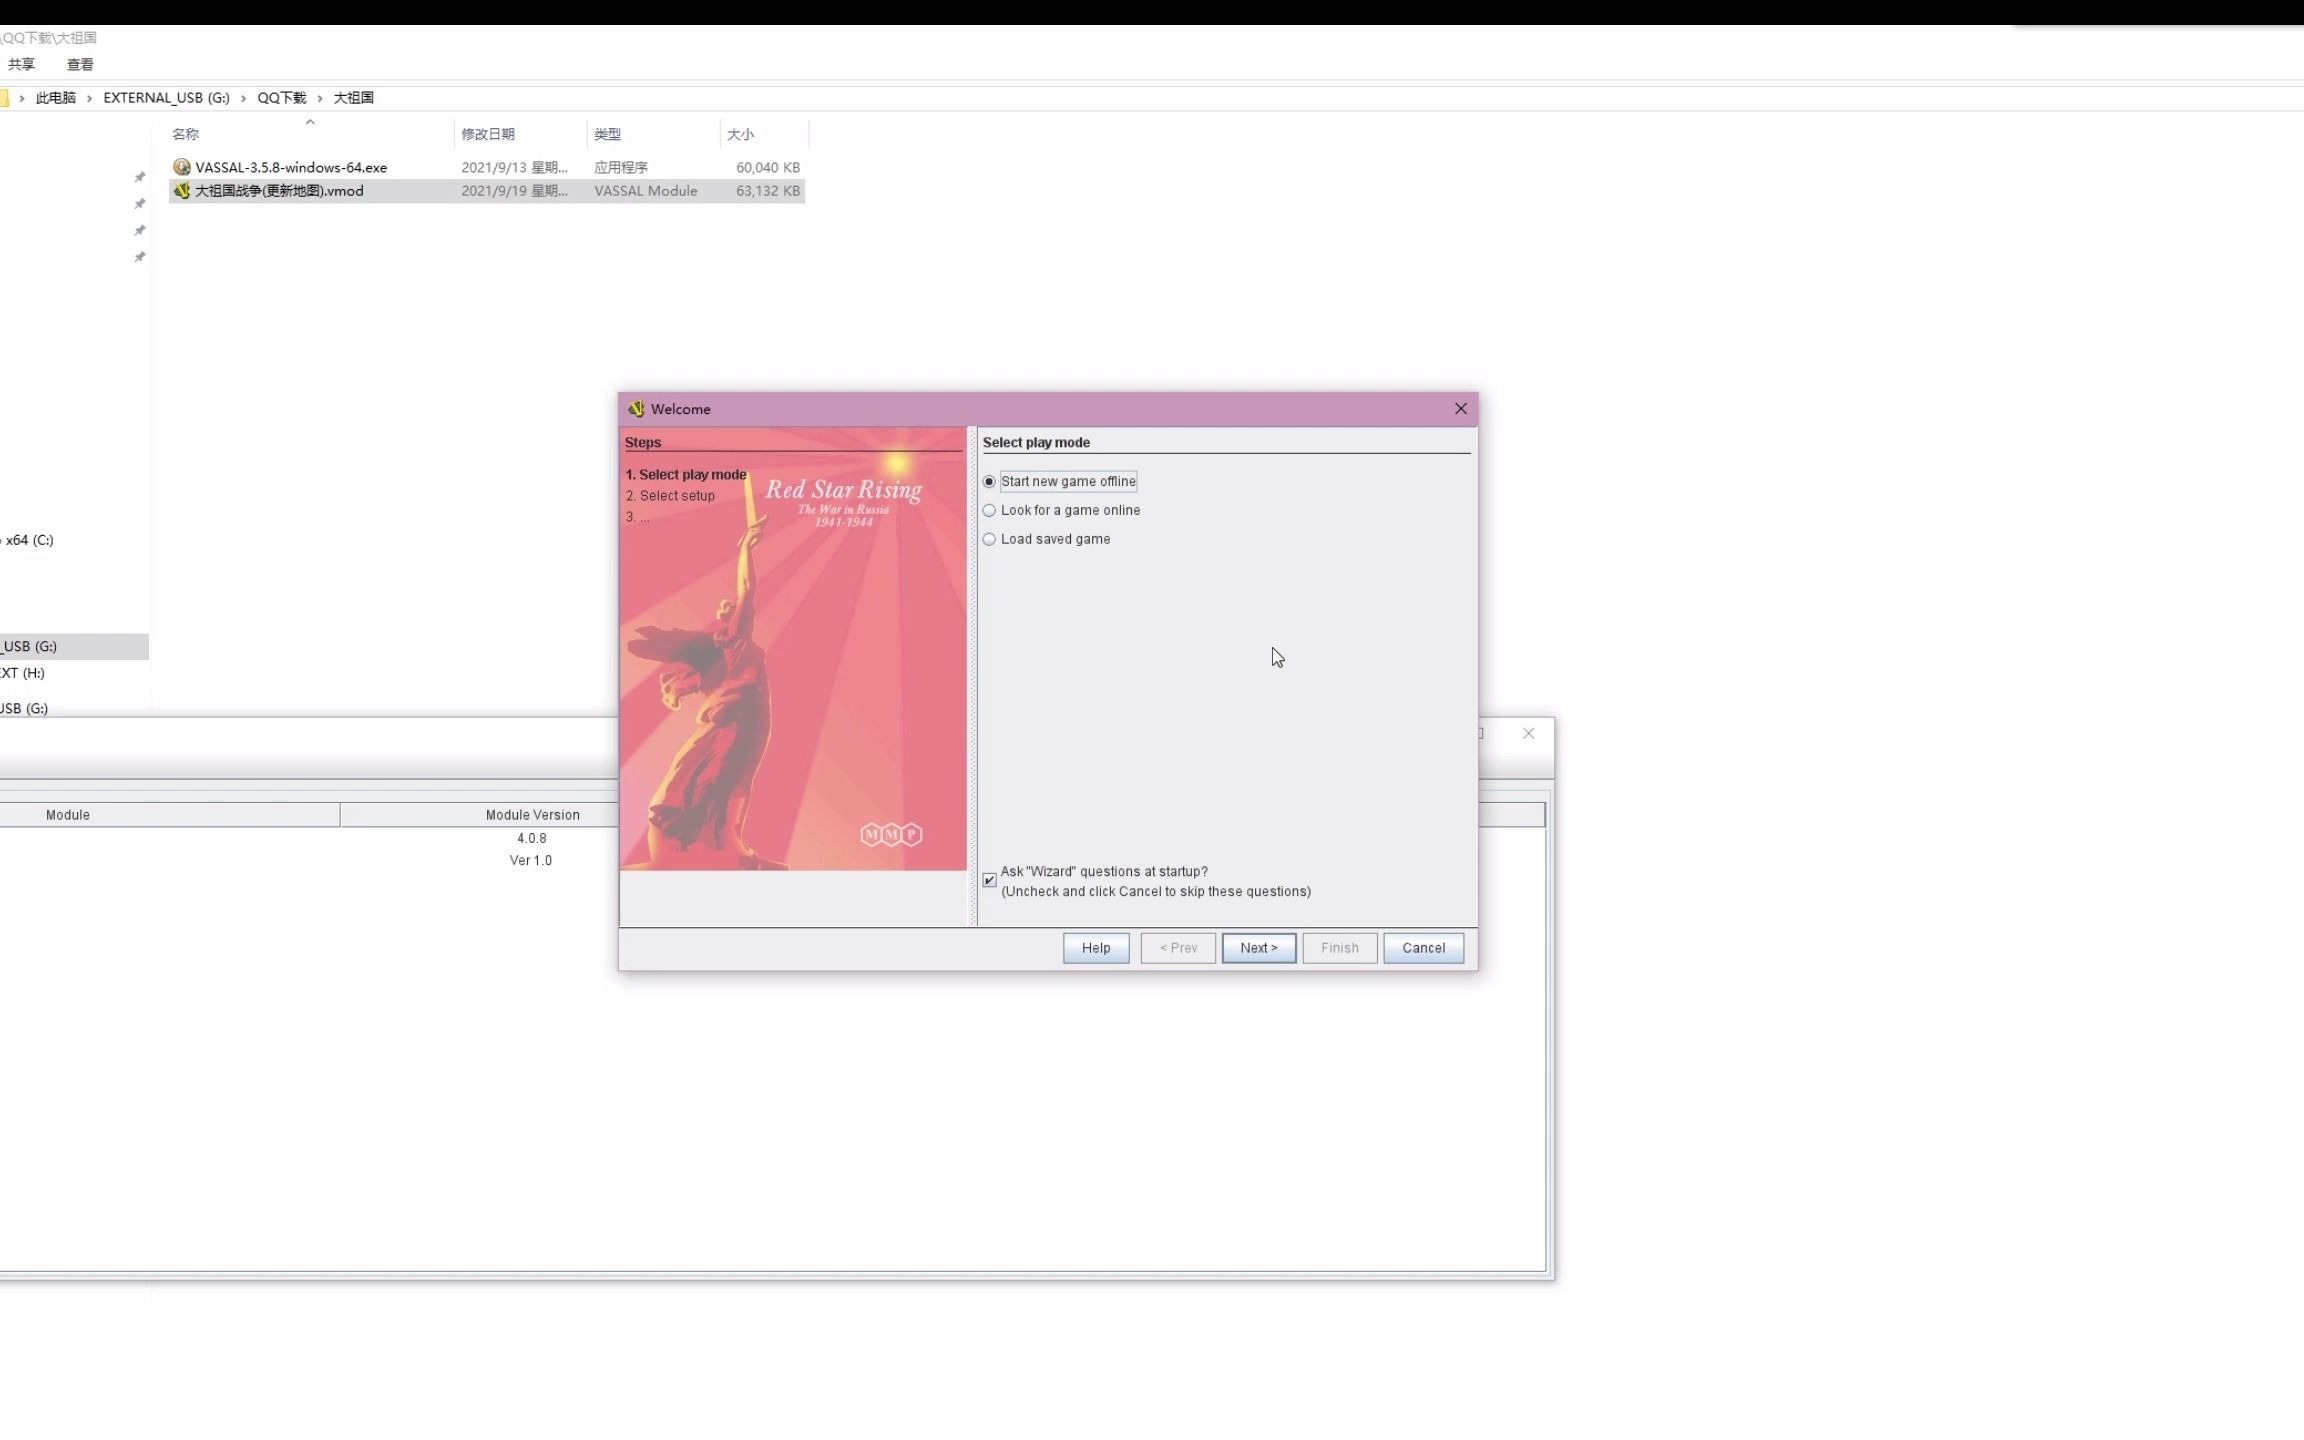Select VASSAL-3.5.8-windows-64.exe file
The image size is (2304, 1440).
coord(486,167)
